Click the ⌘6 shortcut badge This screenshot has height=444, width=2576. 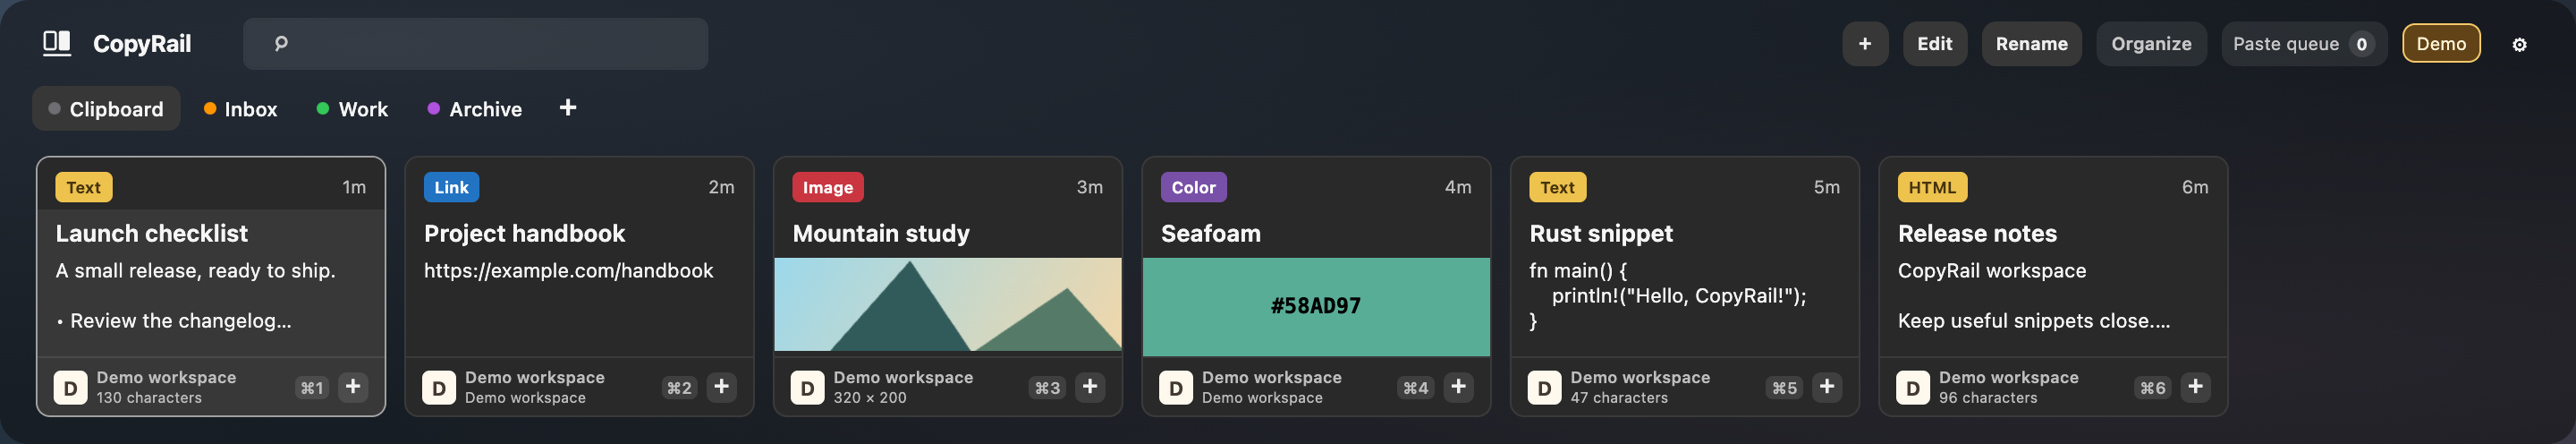coord(2153,388)
